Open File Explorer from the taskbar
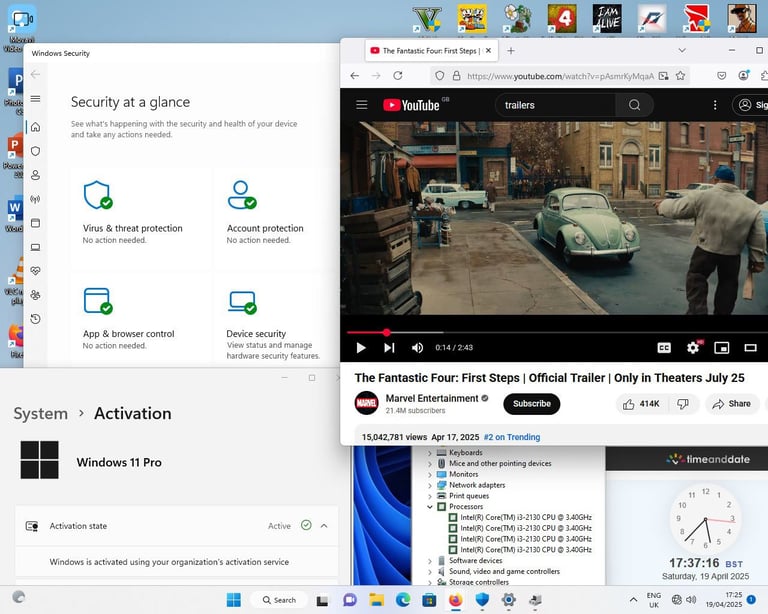Viewport: 768px width, 614px height. (376, 599)
